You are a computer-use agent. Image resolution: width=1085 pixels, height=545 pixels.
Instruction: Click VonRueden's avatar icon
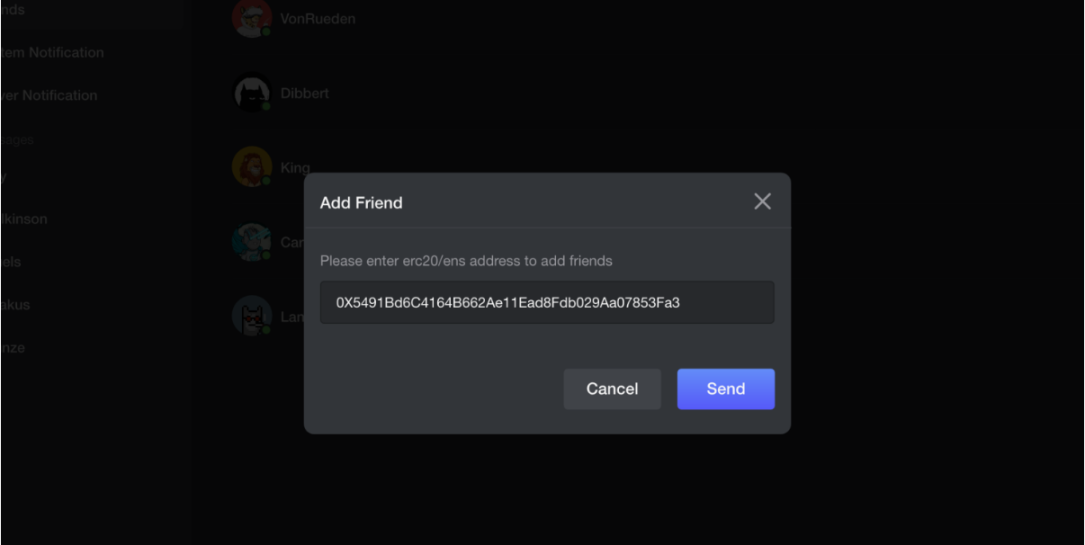[251, 18]
